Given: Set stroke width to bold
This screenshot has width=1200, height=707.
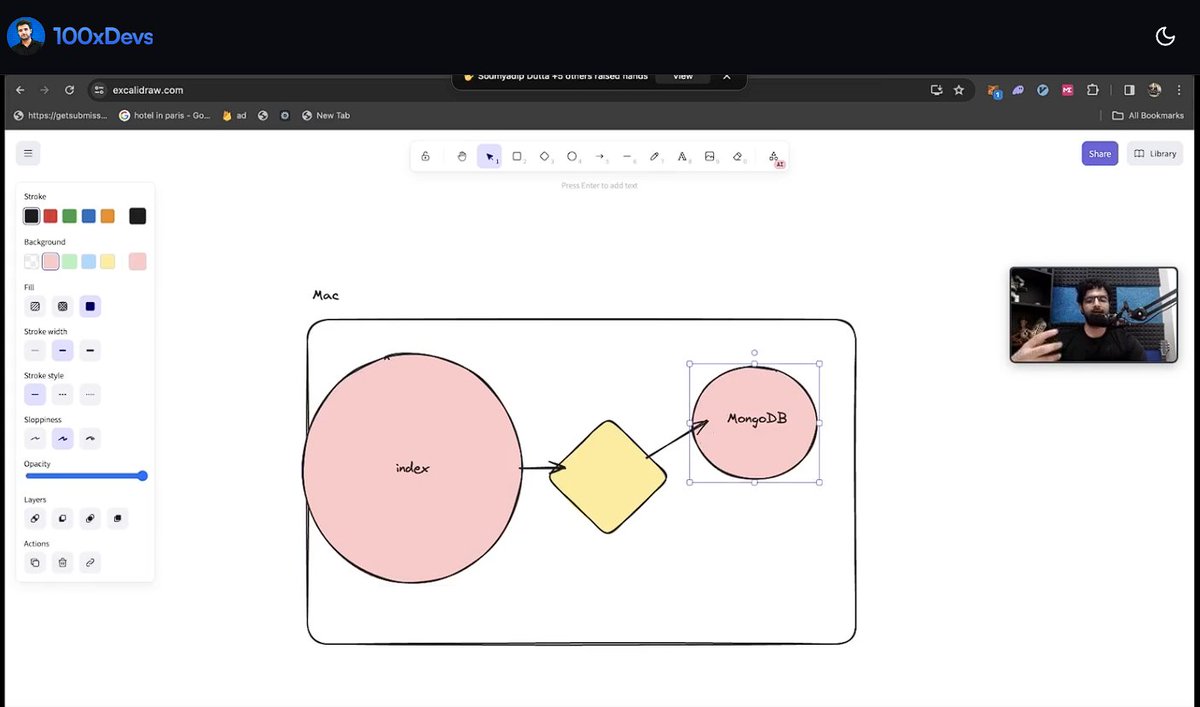Looking at the screenshot, I should [x=63, y=351].
